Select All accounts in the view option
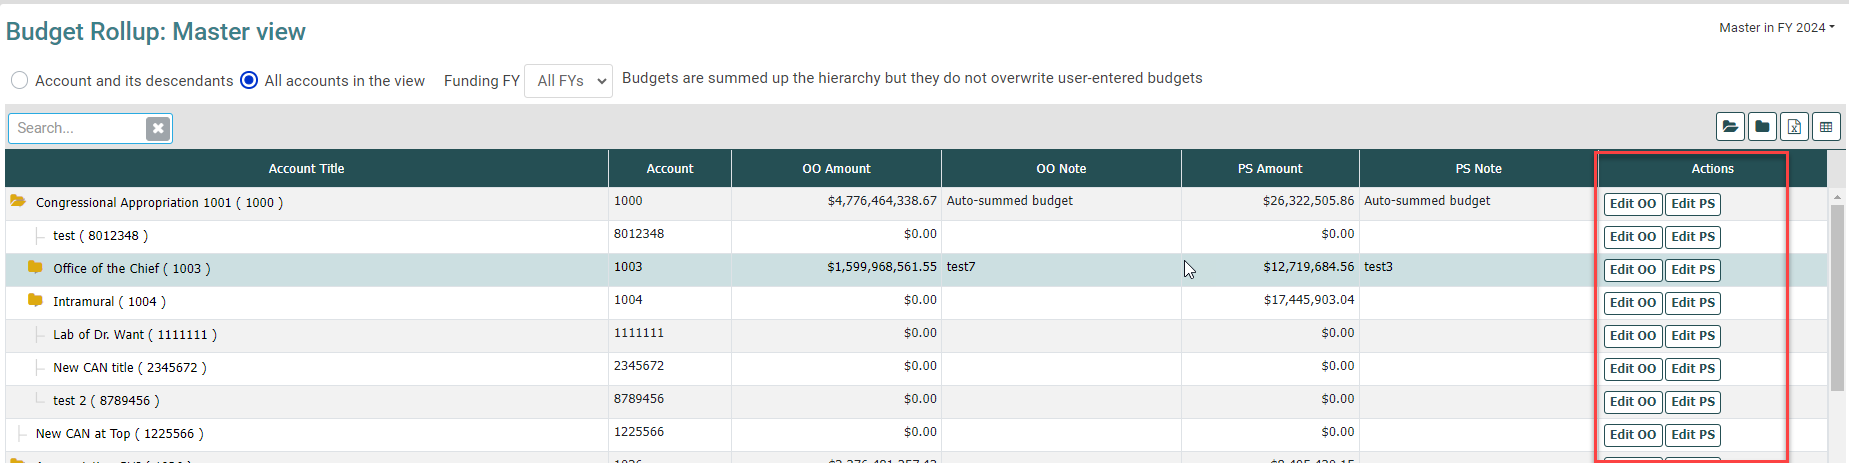This screenshot has width=1849, height=463. [x=249, y=80]
